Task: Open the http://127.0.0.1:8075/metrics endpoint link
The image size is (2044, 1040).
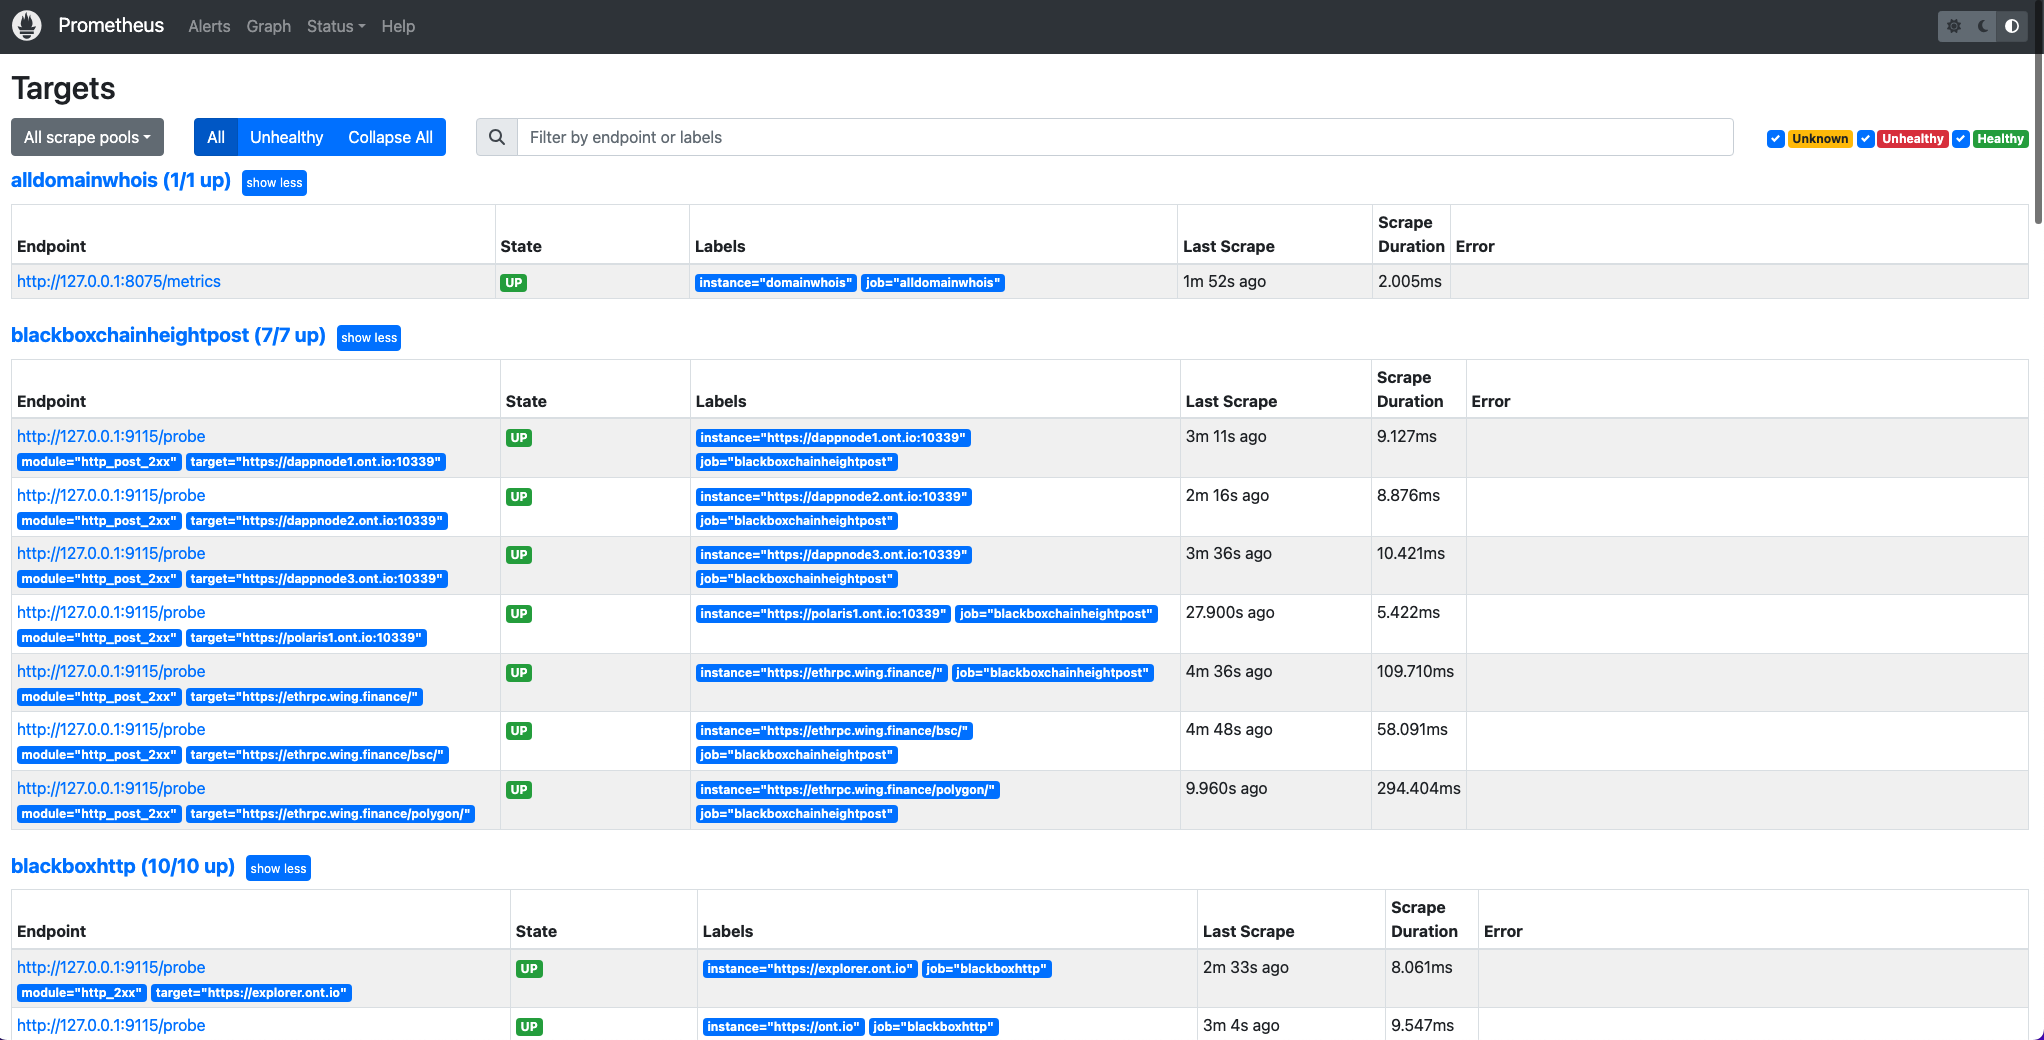Action: click(x=119, y=281)
